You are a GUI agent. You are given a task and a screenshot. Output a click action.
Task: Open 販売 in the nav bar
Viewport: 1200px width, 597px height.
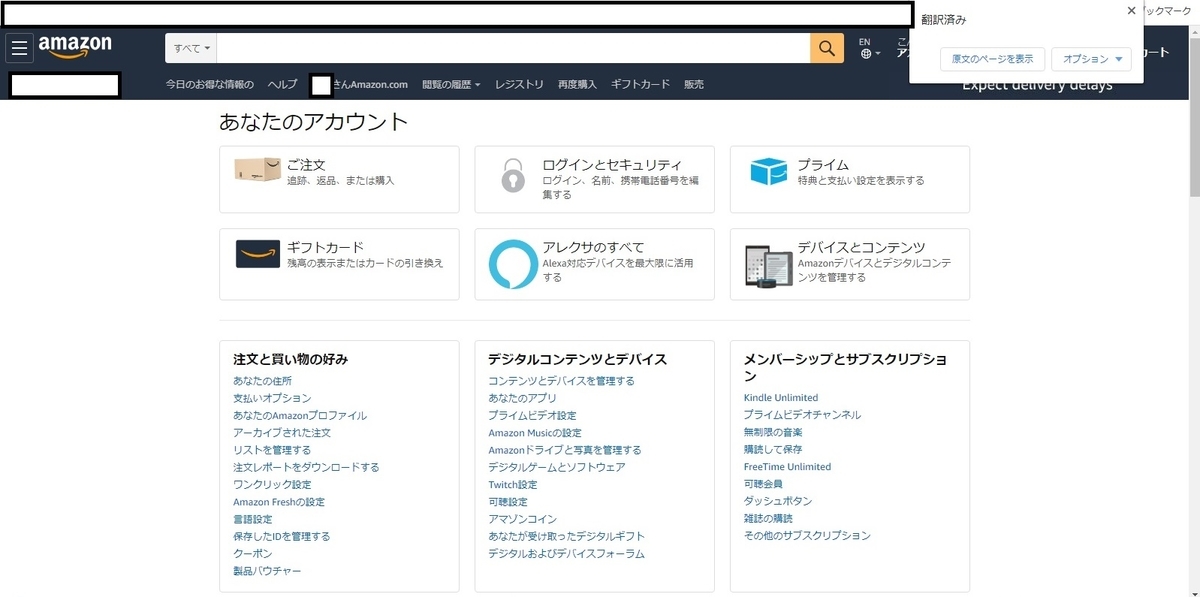[x=694, y=85]
